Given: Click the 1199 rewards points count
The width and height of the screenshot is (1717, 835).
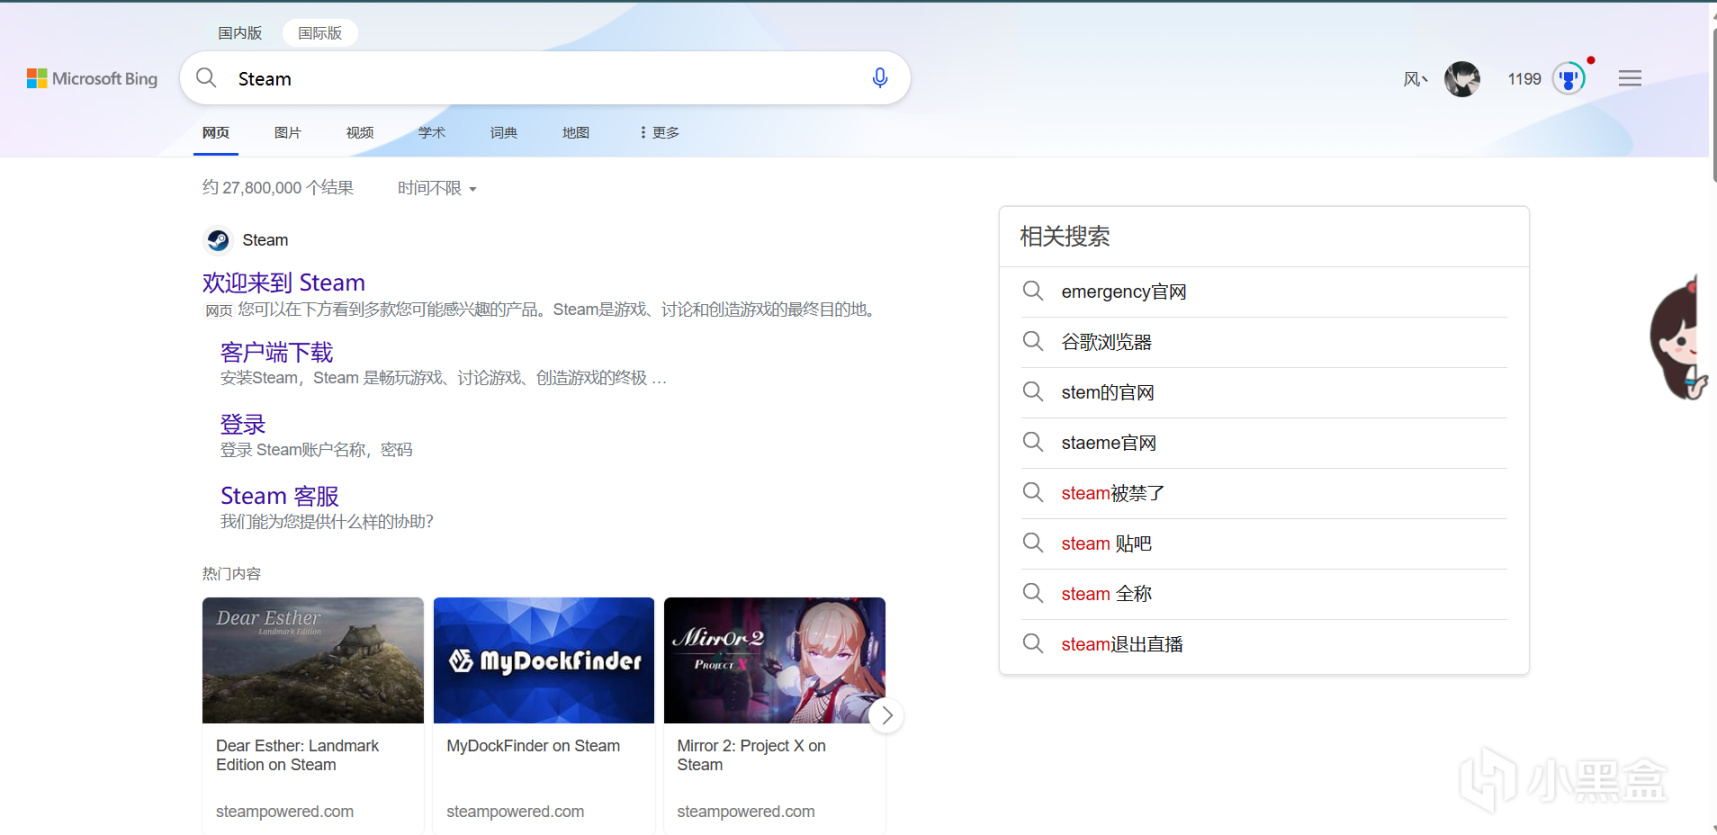Looking at the screenshot, I should point(1524,79).
